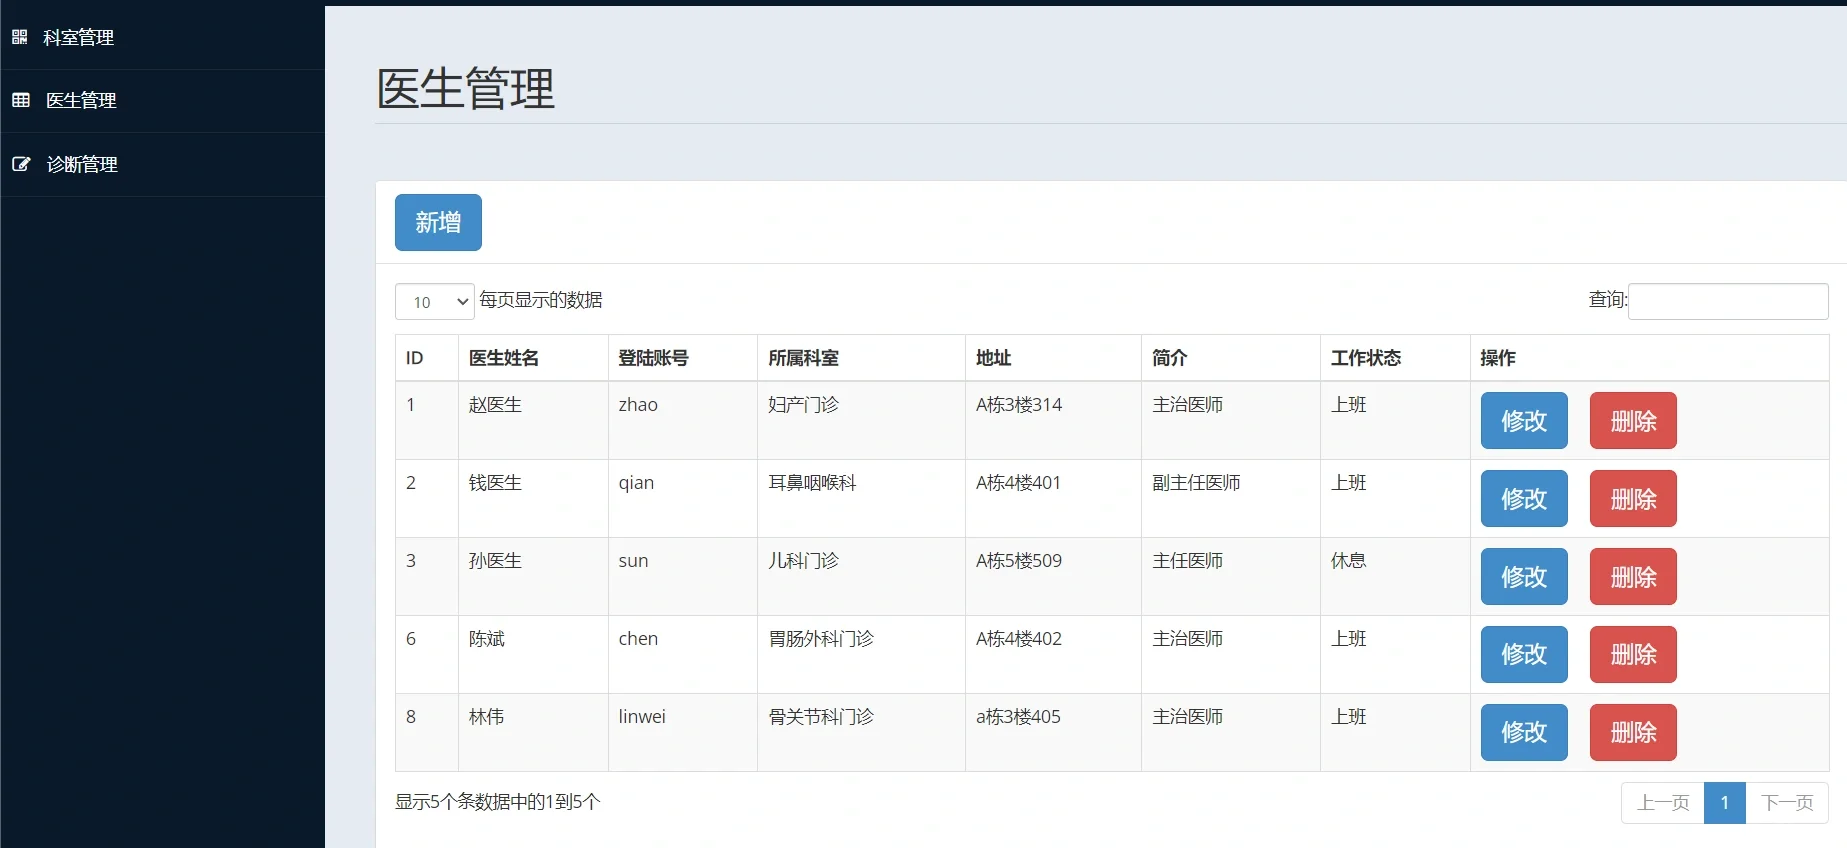Click the 操作 column header
The height and width of the screenshot is (848, 1847).
(1649, 358)
